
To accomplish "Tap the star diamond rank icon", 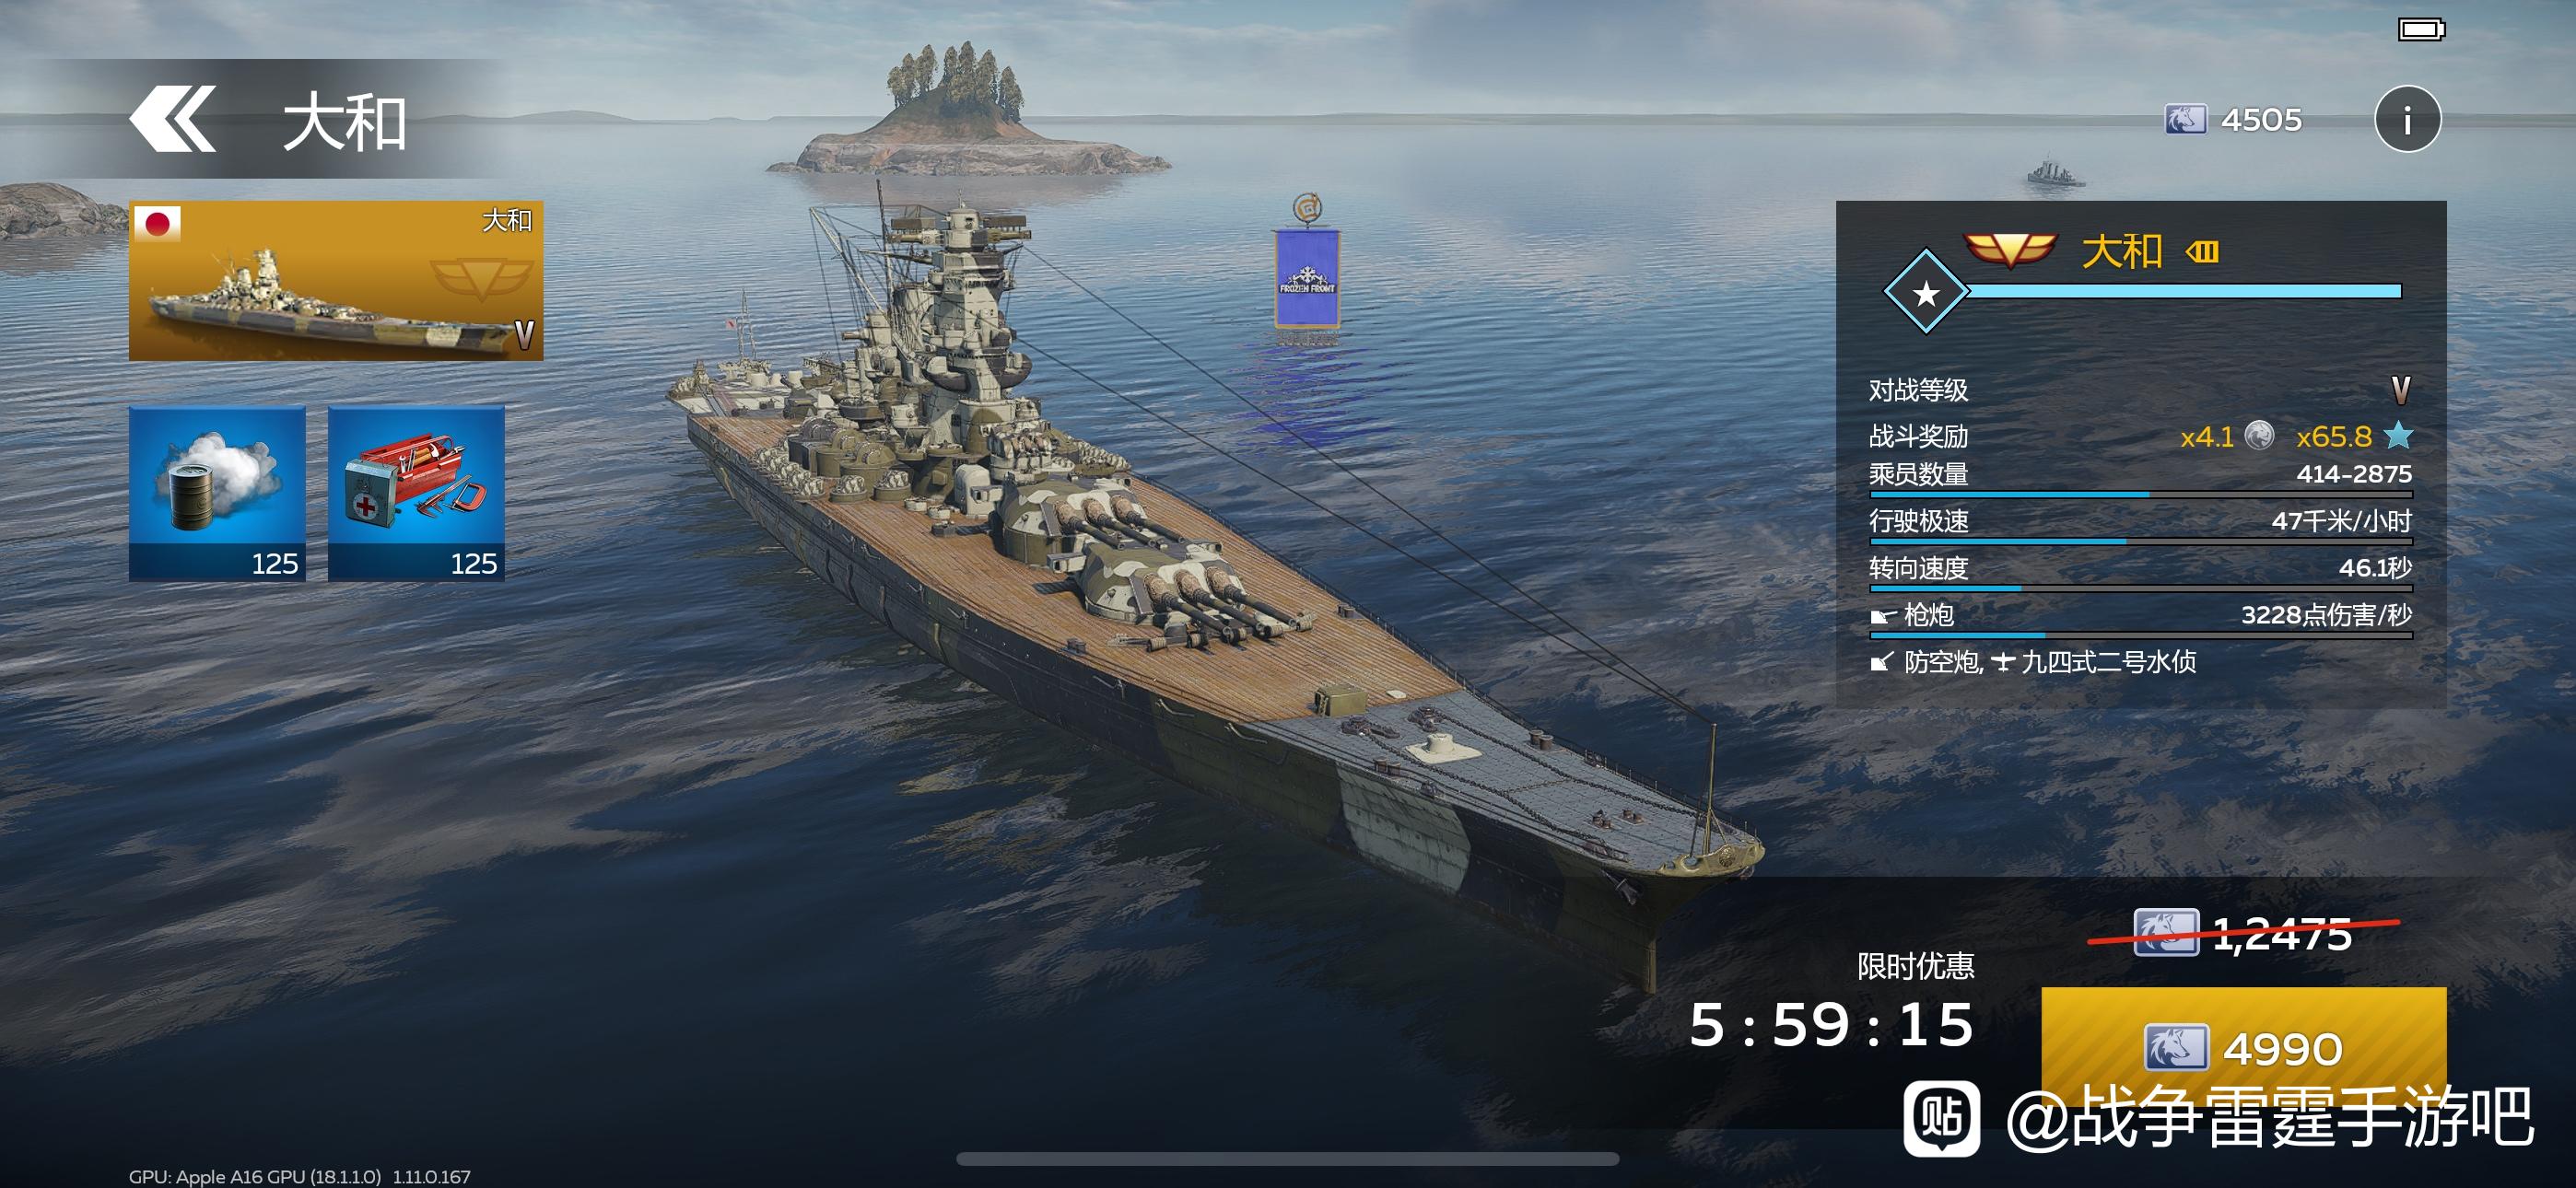I will pyautogui.click(x=1925, y=292).
